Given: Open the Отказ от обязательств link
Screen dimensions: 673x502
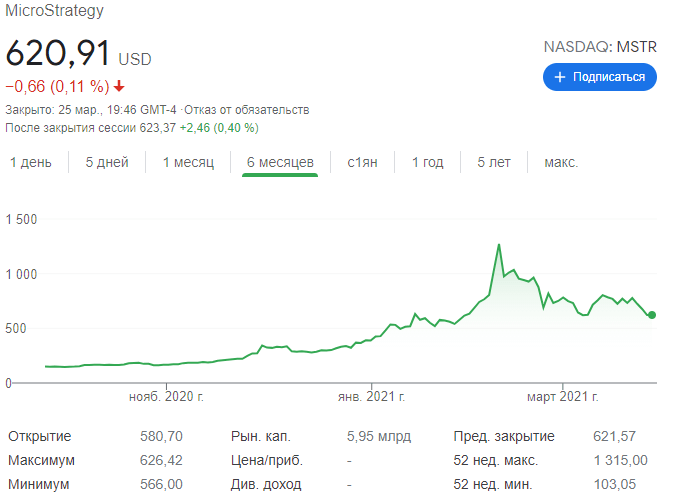Looking at the screenshot, I should (247, 110).
